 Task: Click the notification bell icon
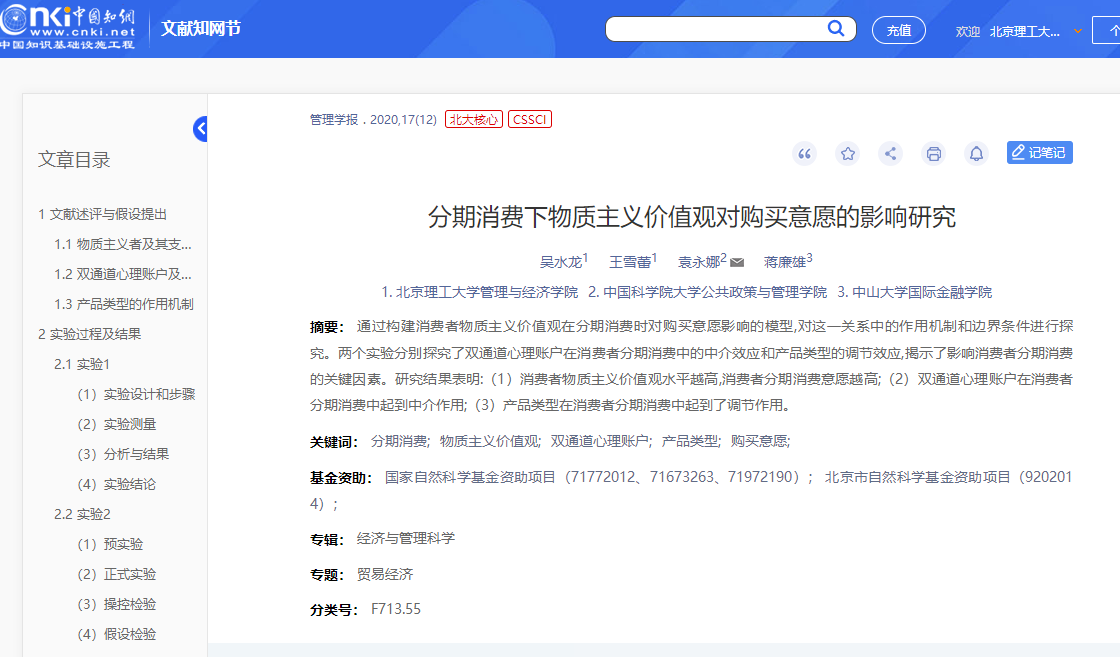[x=976, y=153]
